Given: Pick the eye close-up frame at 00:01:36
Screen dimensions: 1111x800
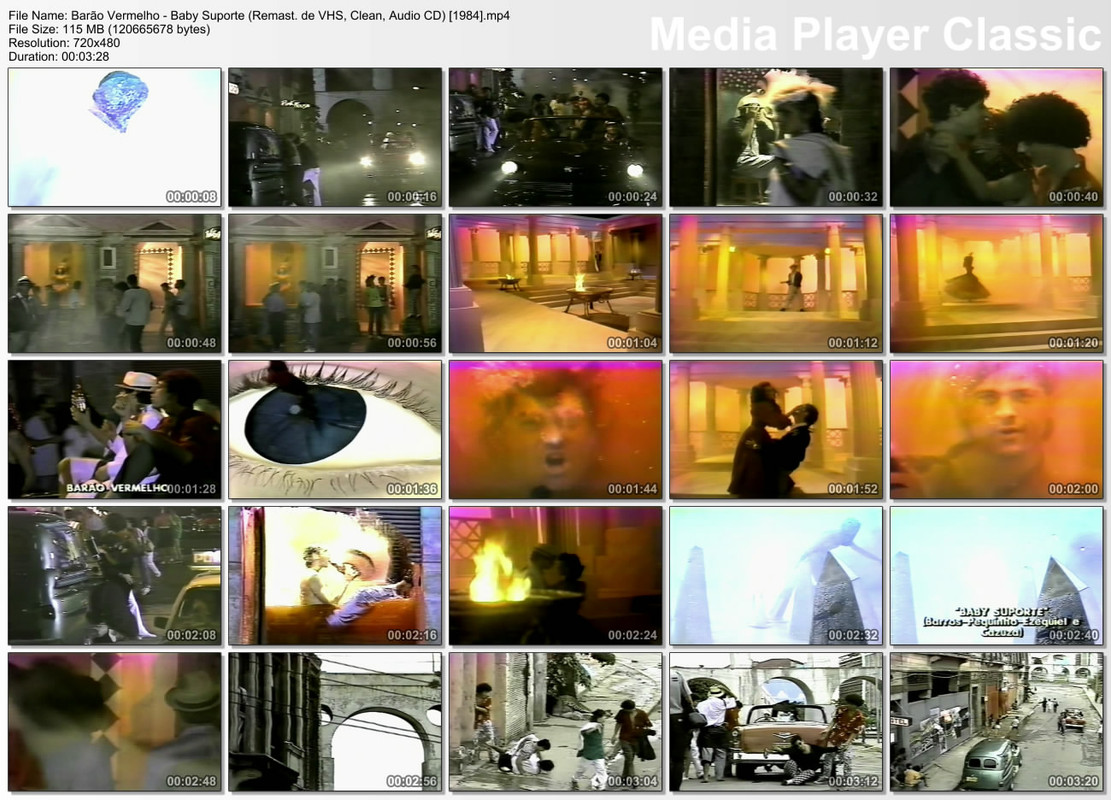Looking at the screenshot, I should click(334, 429).
